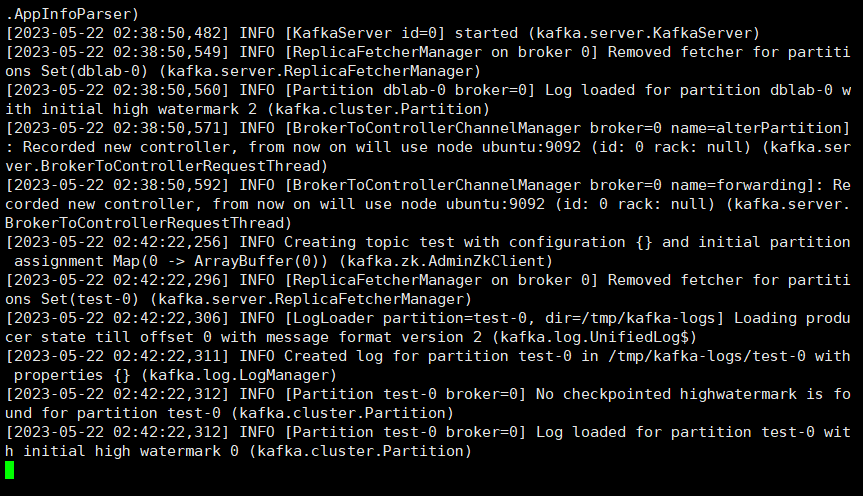Image resolution: width=863 pixels, height=496 pixels.
Task: Select the timestamp "02:42:22,296"
Action: 167,280
